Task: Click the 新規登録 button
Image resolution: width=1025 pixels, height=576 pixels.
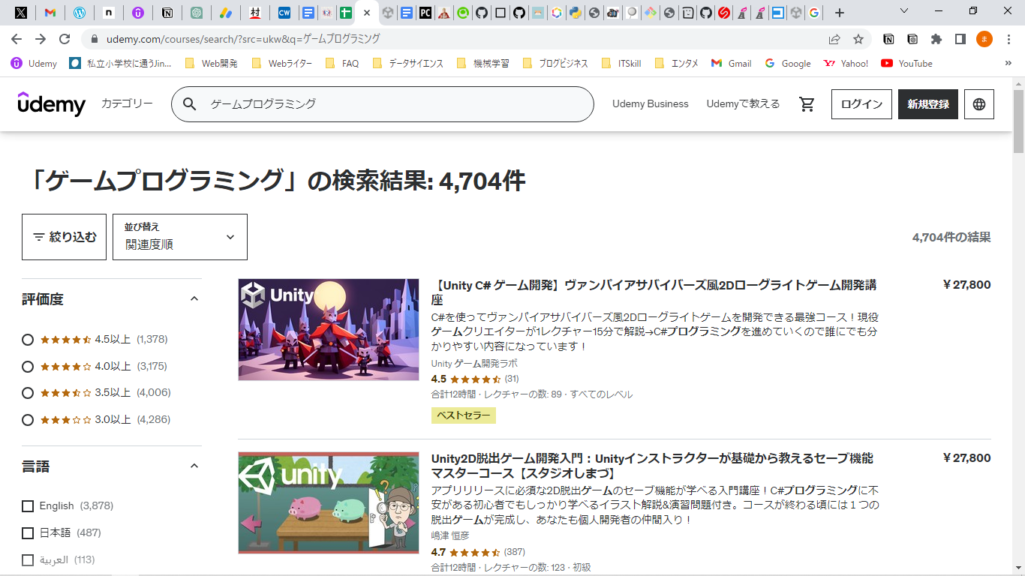Action: pos(928,104)
